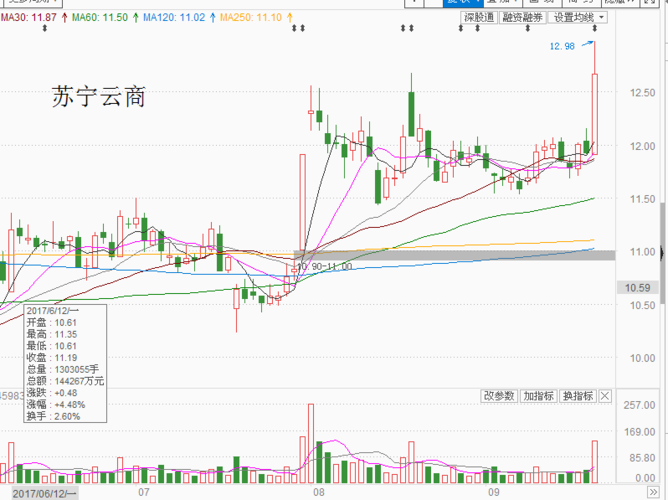
Task: Click the 总量 : 1303055手 tooltip row
Action: pos(62,369)
